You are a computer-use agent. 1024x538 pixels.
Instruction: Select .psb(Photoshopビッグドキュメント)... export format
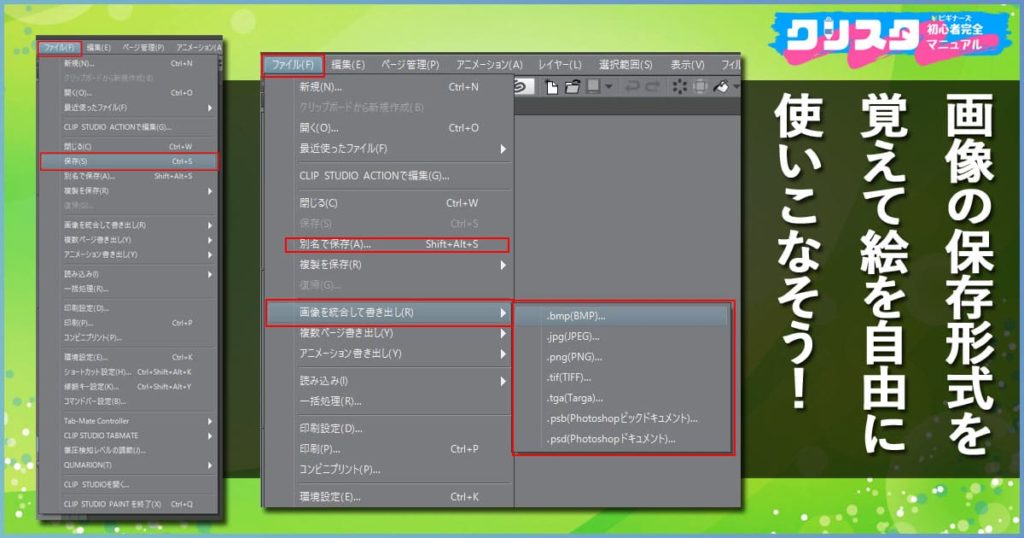point(622,419)
